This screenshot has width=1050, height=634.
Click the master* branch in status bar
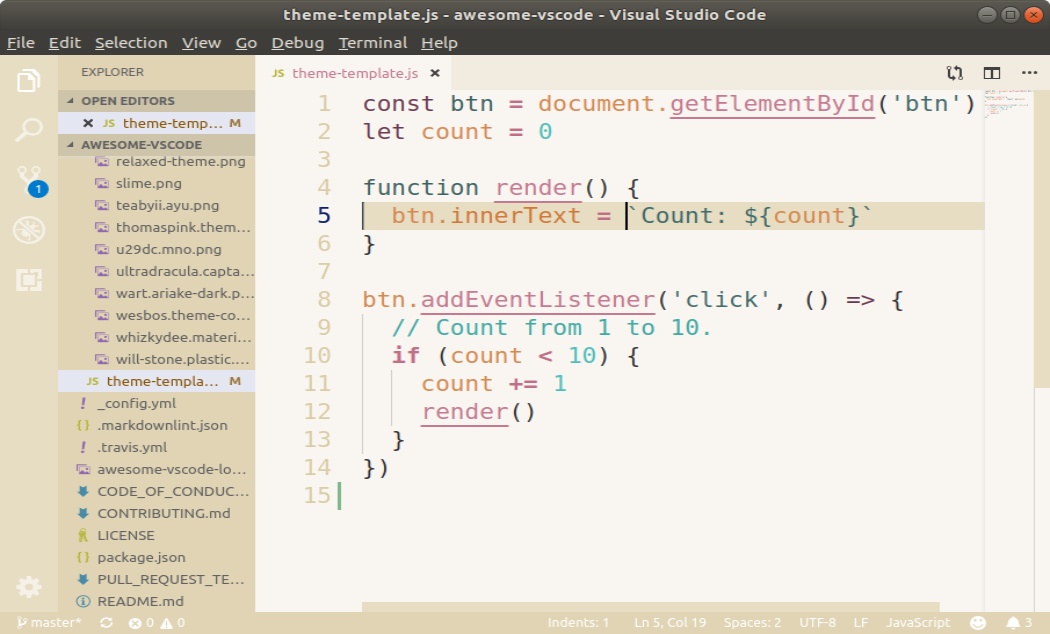pos(50,623)
